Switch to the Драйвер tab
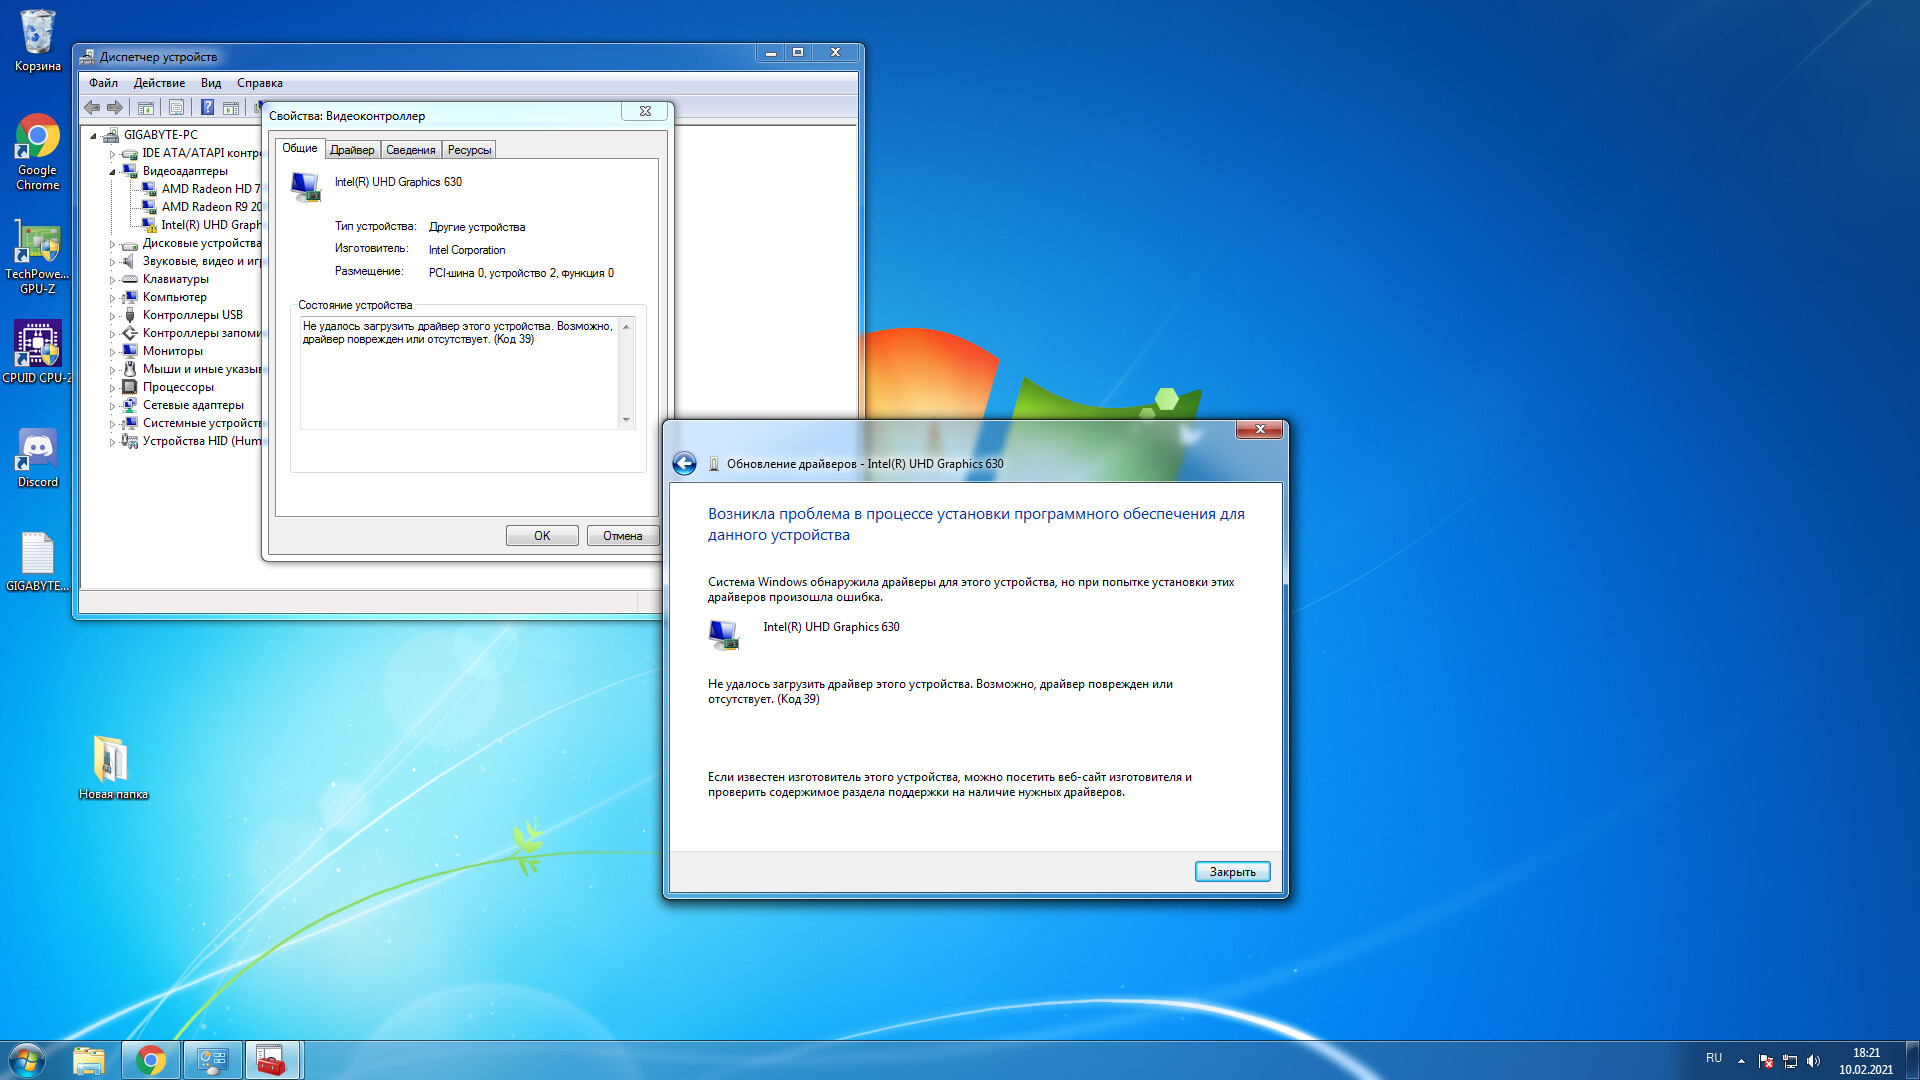The height and width of the screenshot is (1080, 1920). tap(352, 150)
